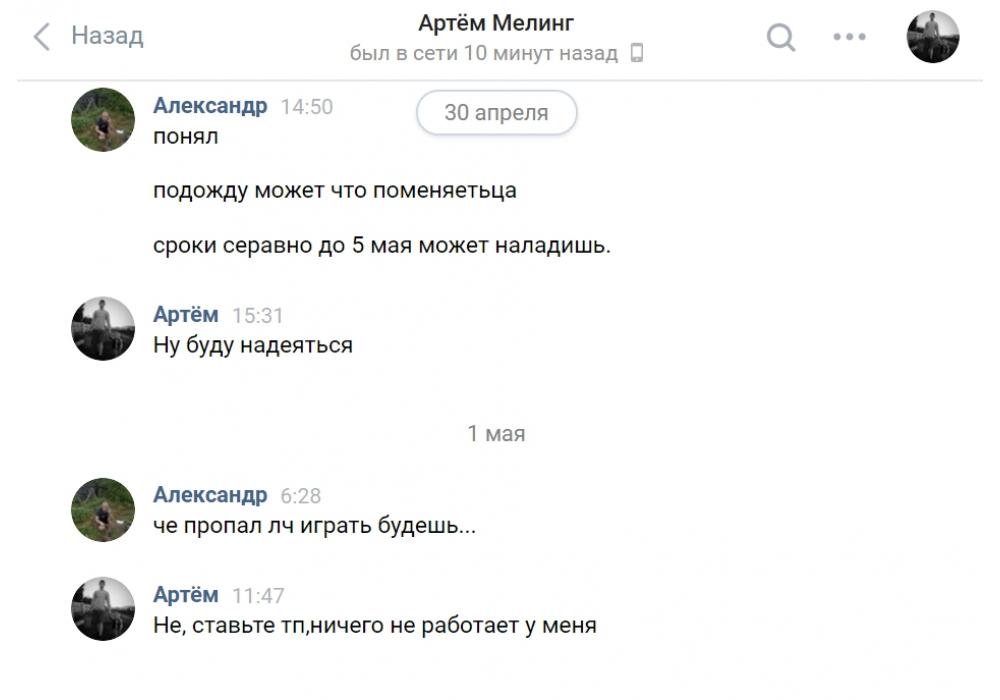Click Александр's avatar beside the 14:50 message
The height and width of the screenshot is (700, 1000).
point(103,120)
